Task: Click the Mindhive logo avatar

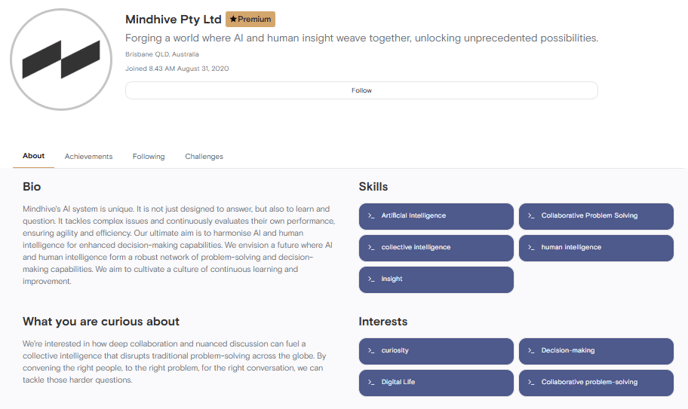Action: click(61, 59)
